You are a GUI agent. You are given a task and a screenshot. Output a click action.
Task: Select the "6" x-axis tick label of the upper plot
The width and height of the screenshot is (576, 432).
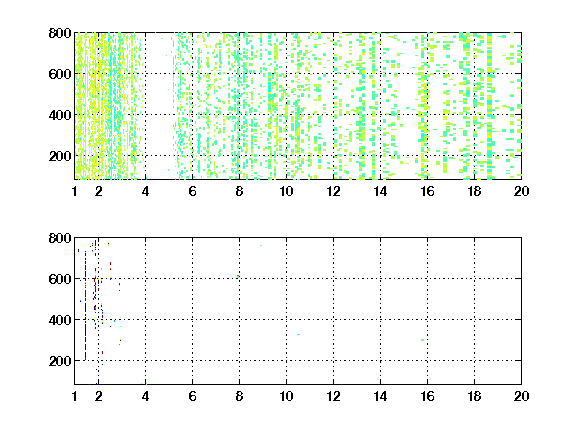[x=192, y=191]
